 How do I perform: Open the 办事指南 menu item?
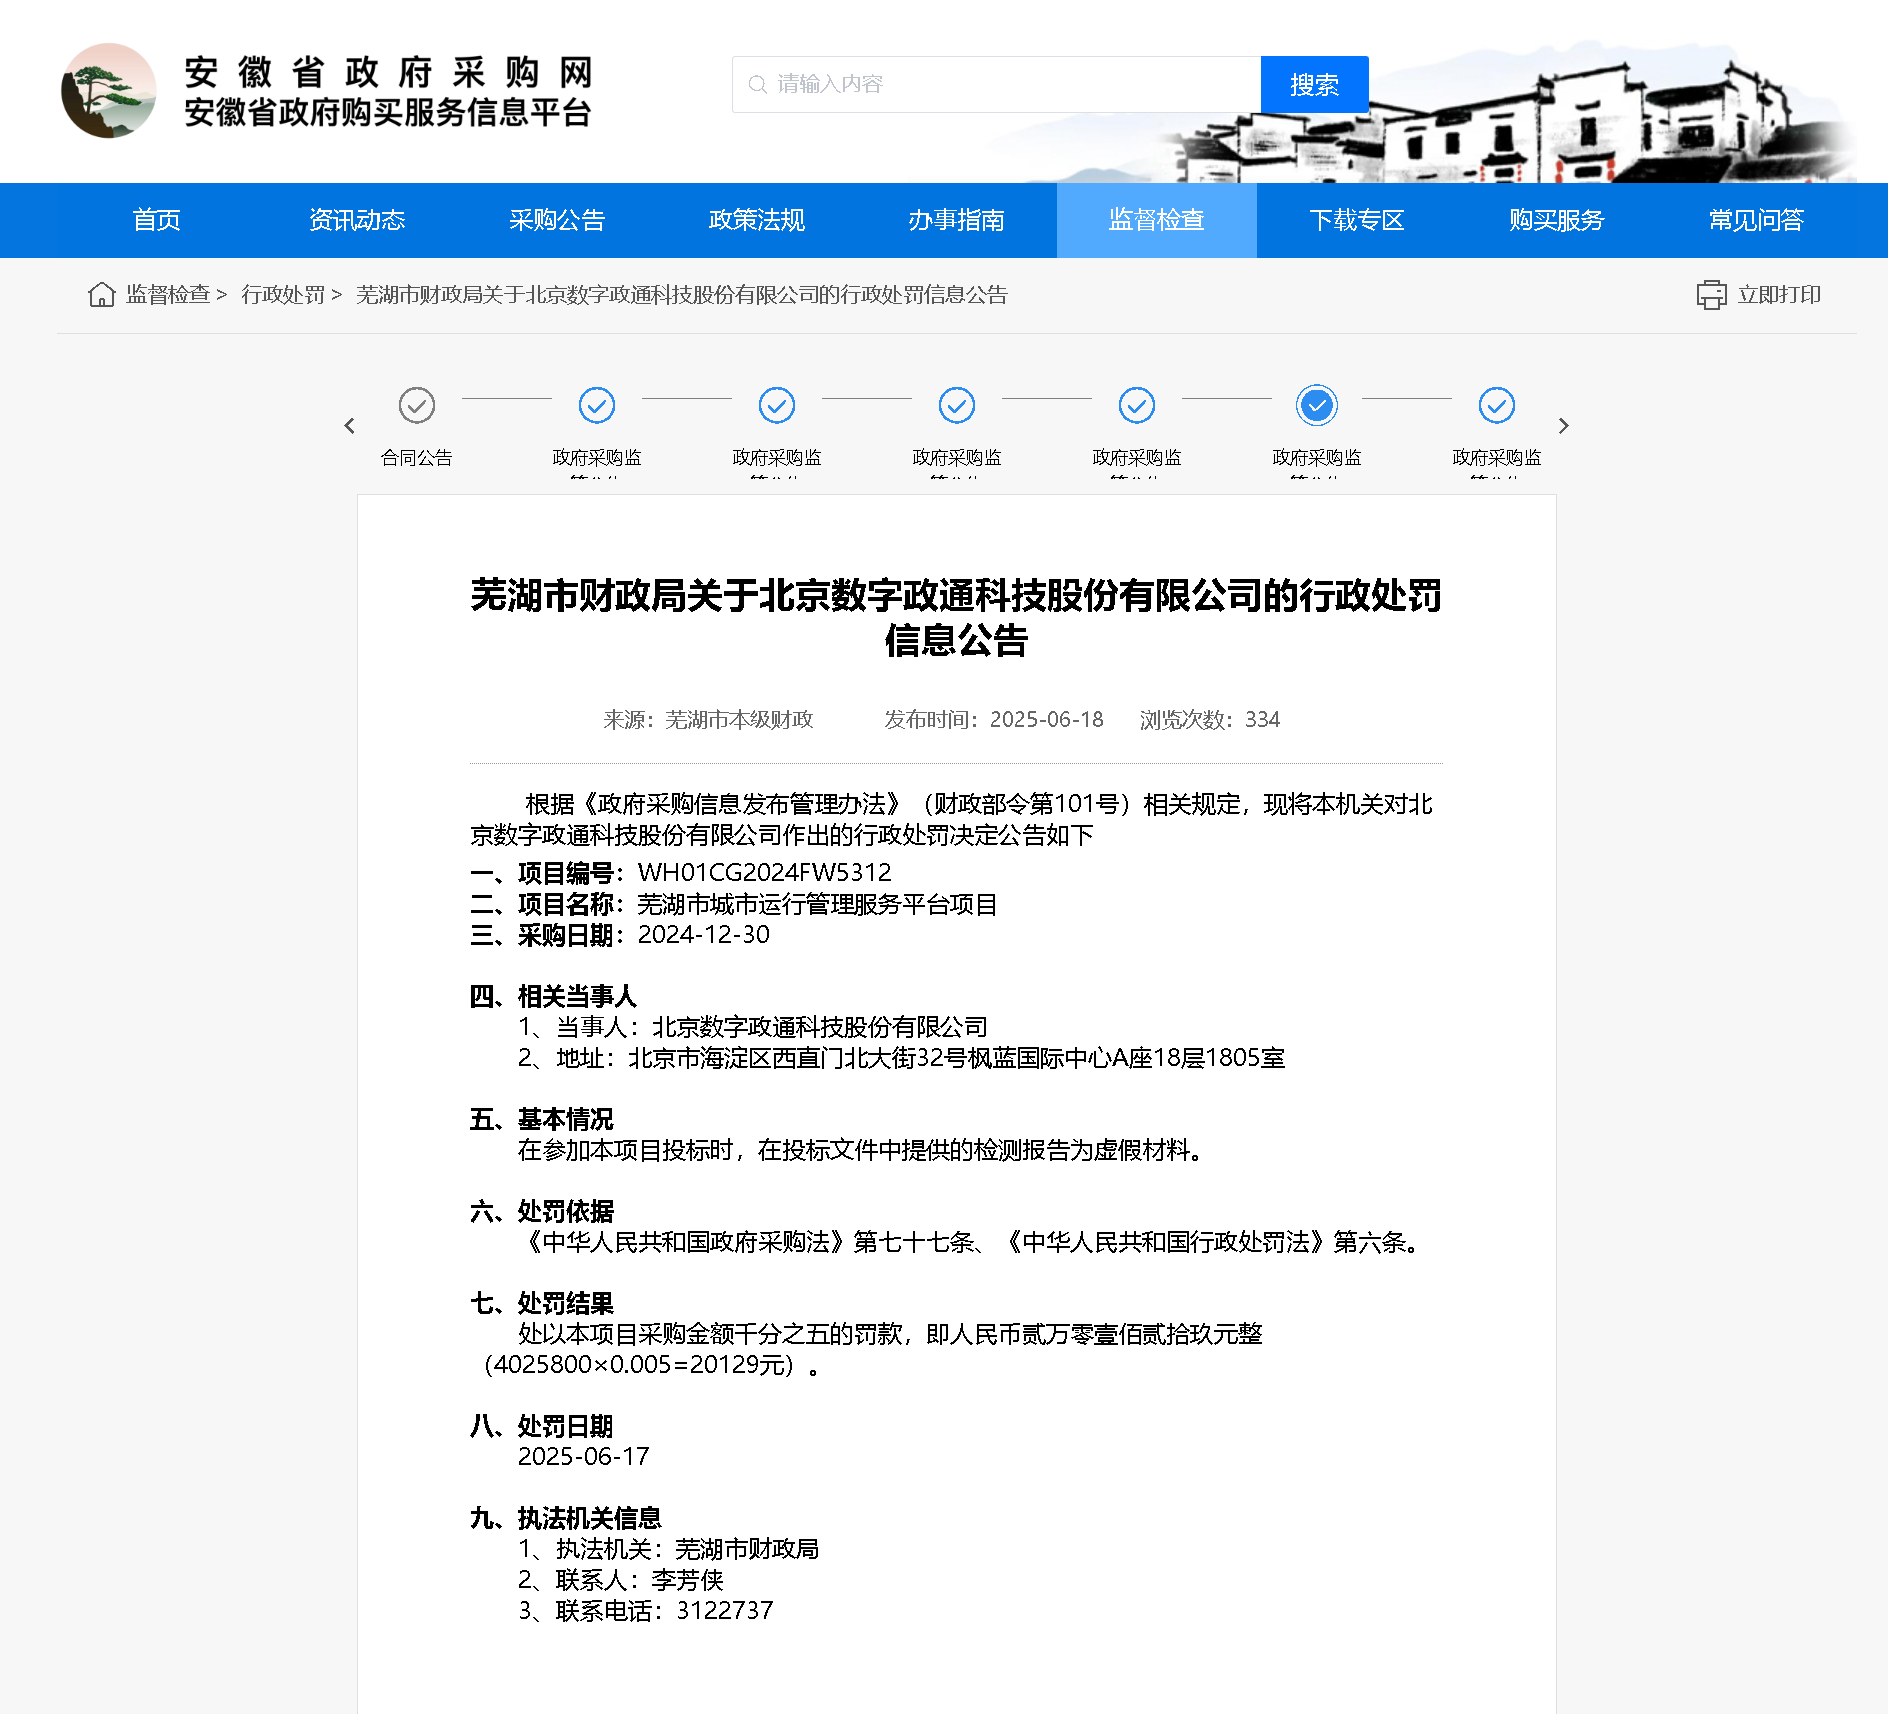pos(957,220)
